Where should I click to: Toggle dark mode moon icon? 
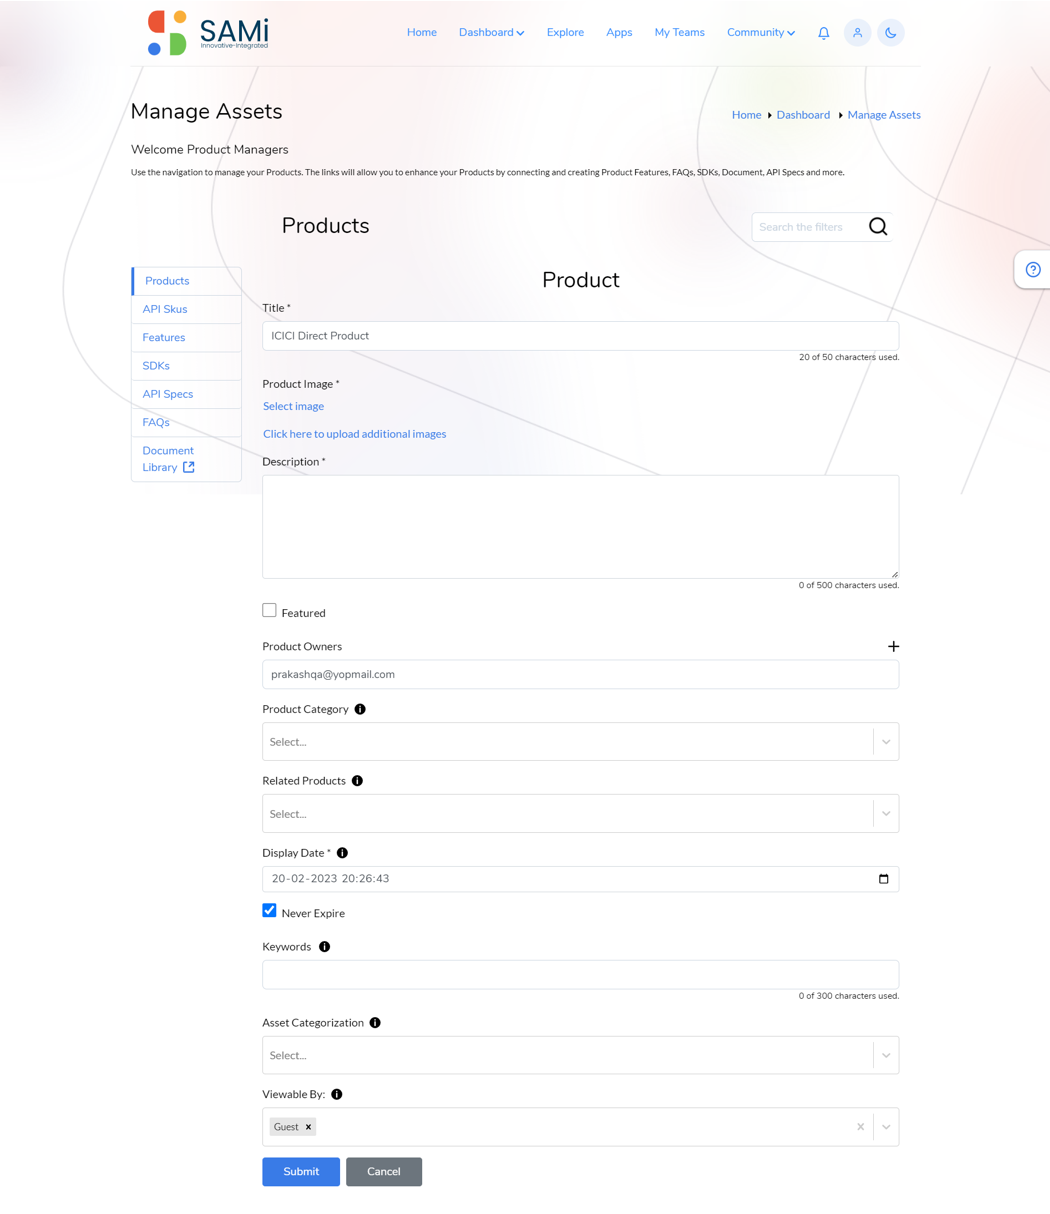coord(890,33)
